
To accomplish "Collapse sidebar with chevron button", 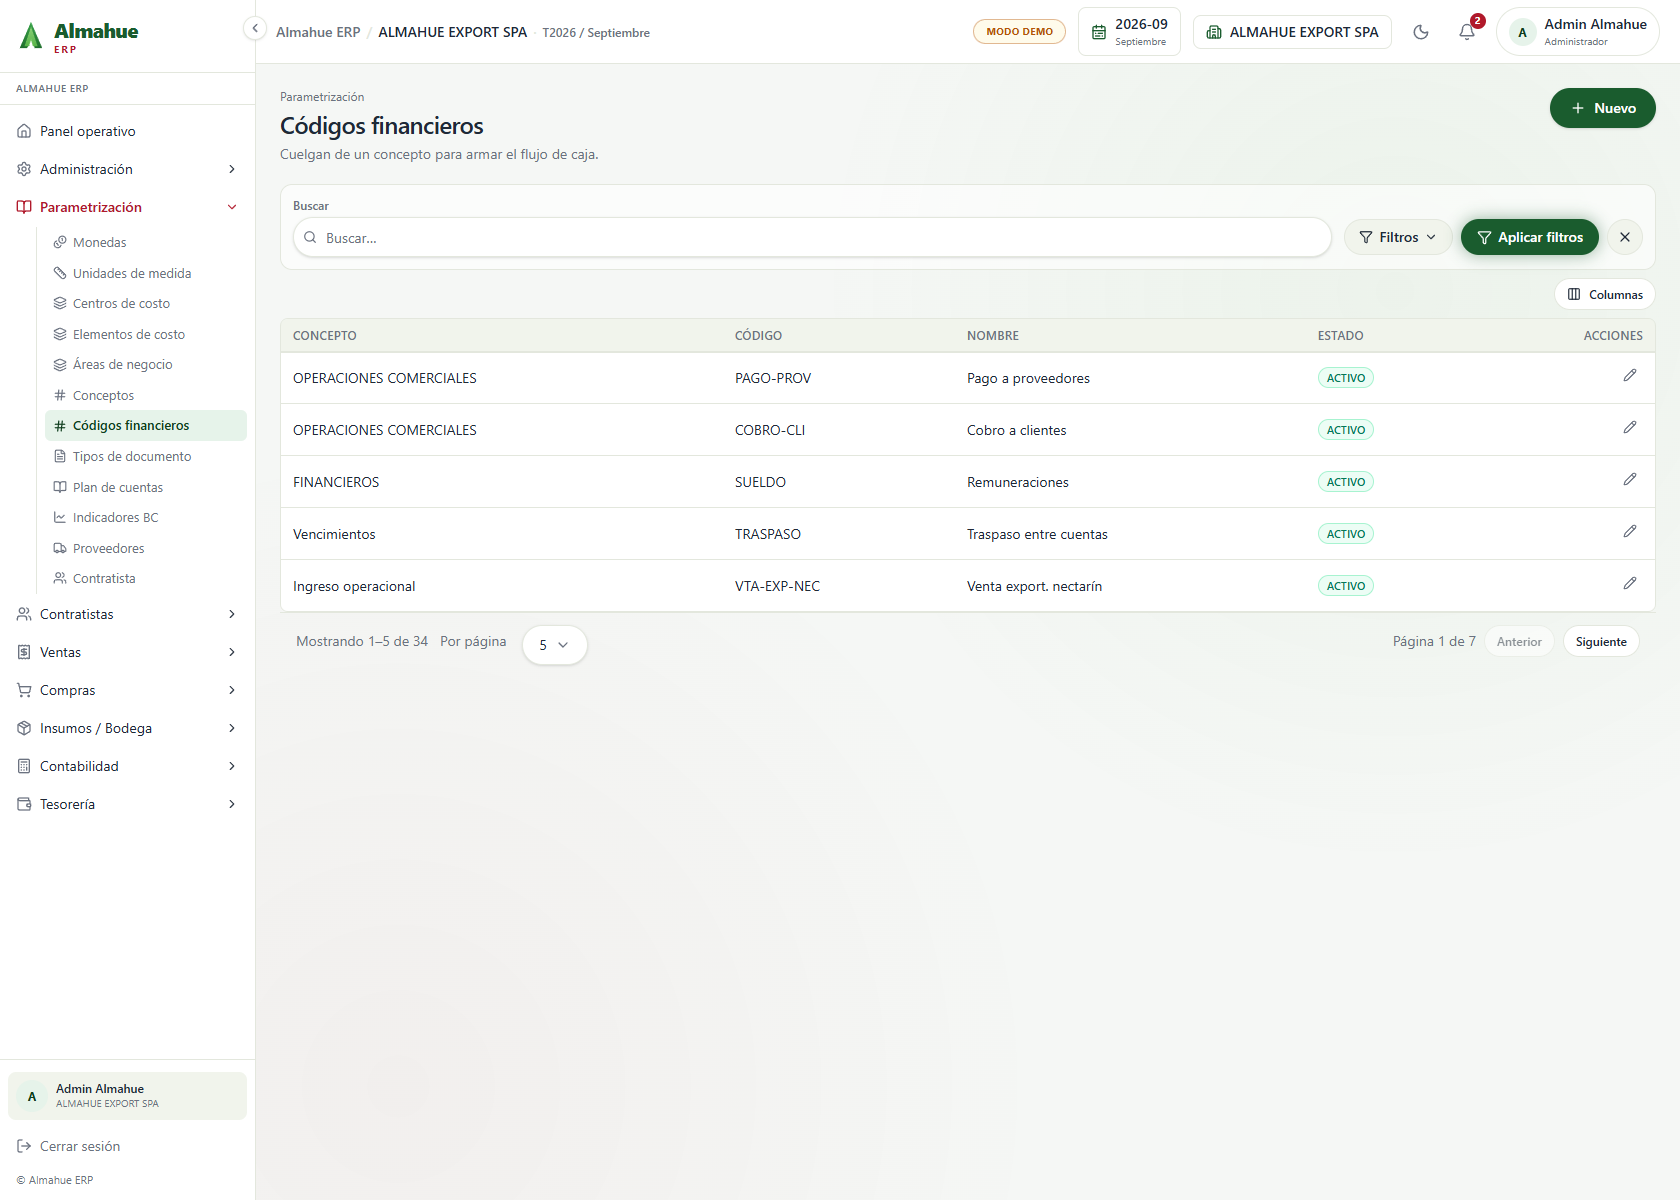I will [x=255, y=29].
